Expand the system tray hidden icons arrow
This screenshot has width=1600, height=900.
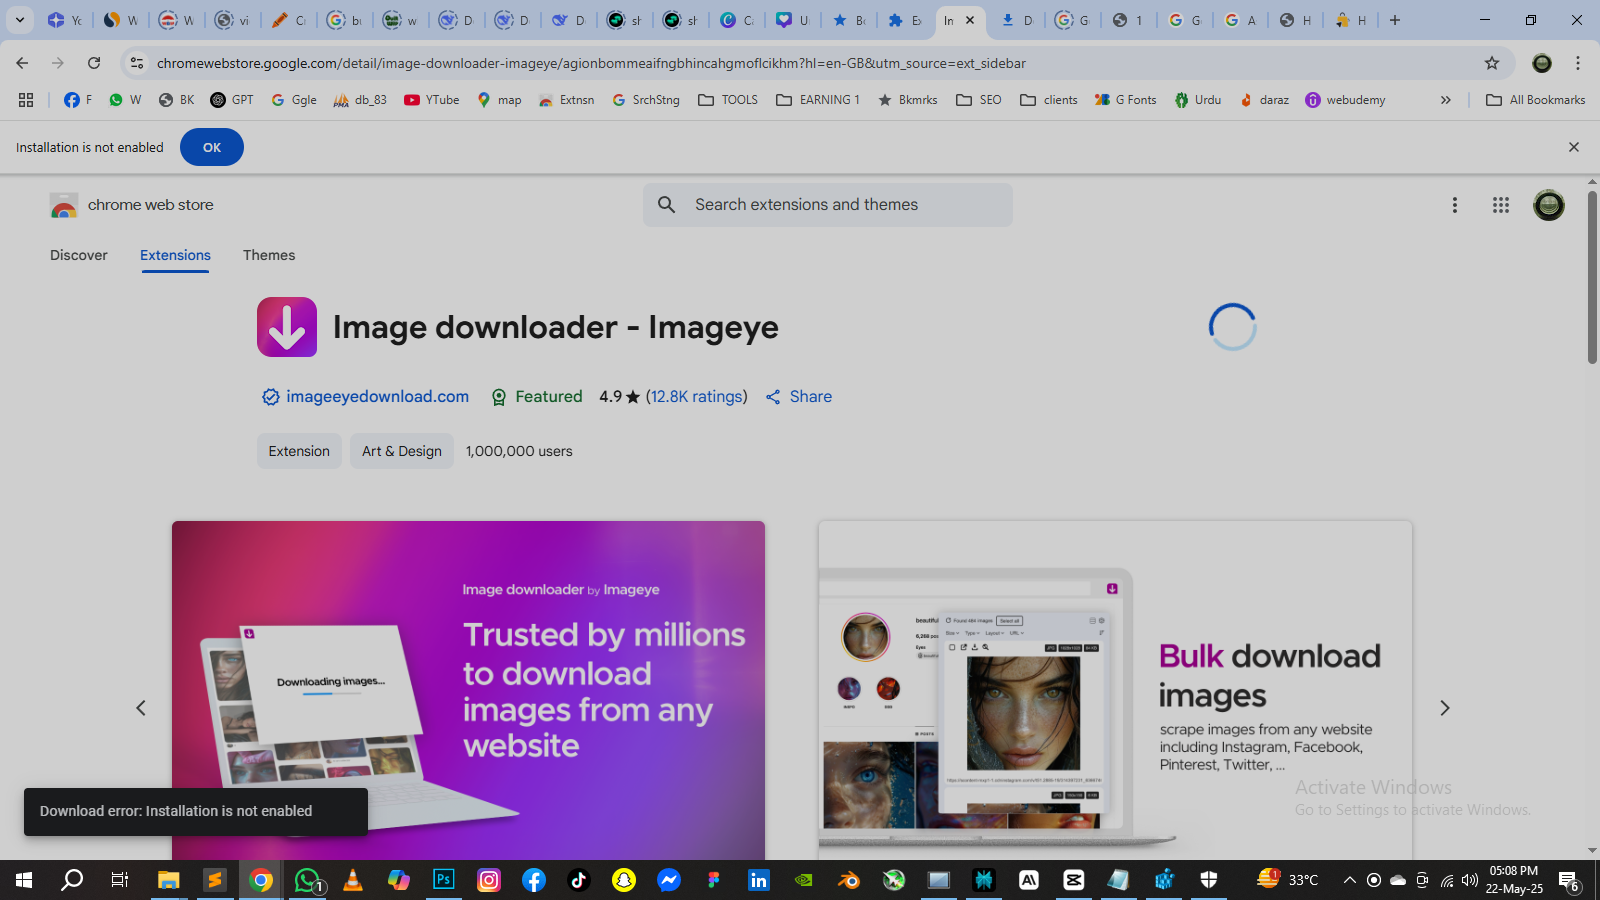coord(1349,880)
